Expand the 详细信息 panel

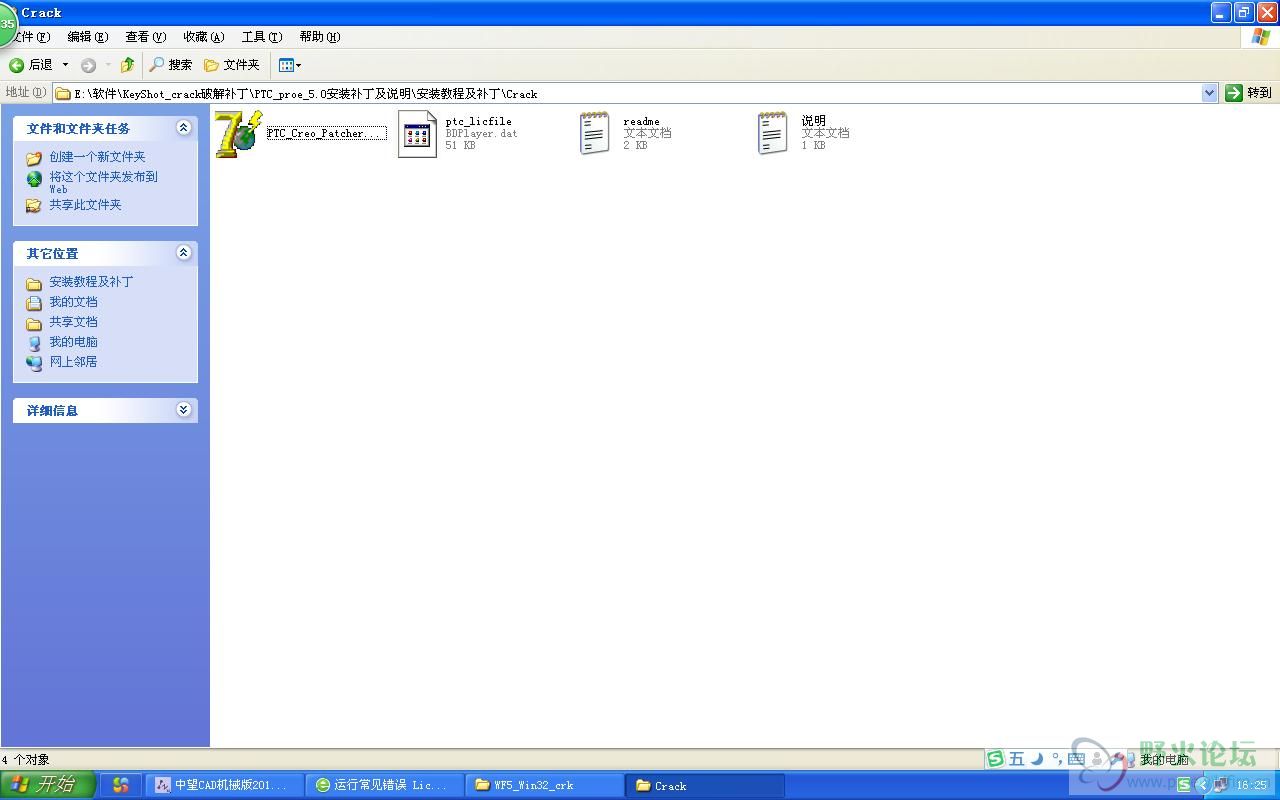tap(183, 410)
